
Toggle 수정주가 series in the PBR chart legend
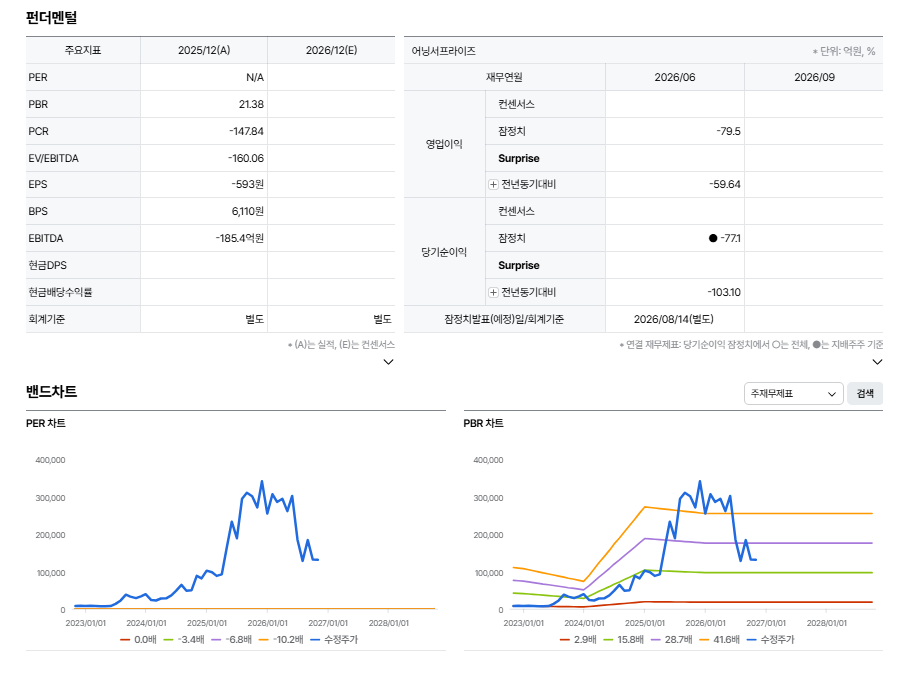[771, 639]
